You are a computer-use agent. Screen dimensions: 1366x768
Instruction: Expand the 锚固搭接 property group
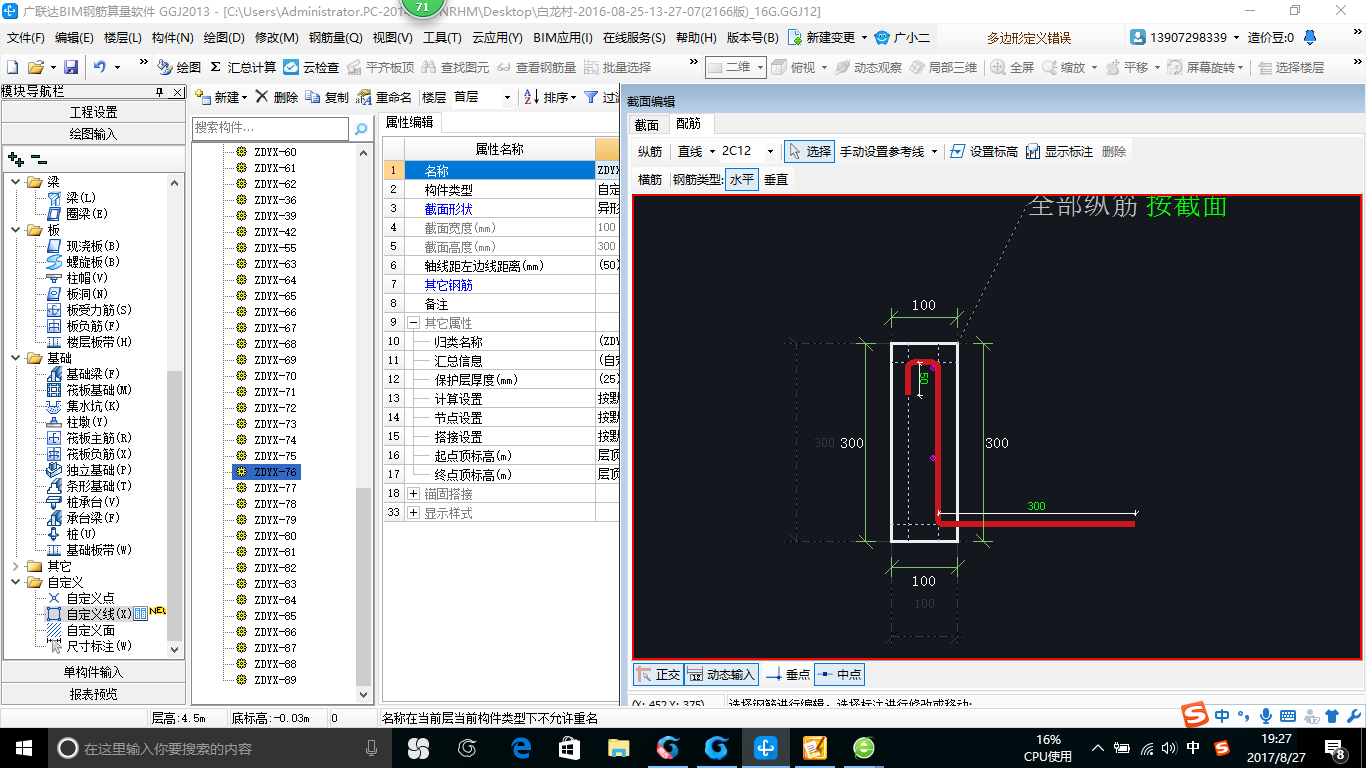tap(414, 494)
